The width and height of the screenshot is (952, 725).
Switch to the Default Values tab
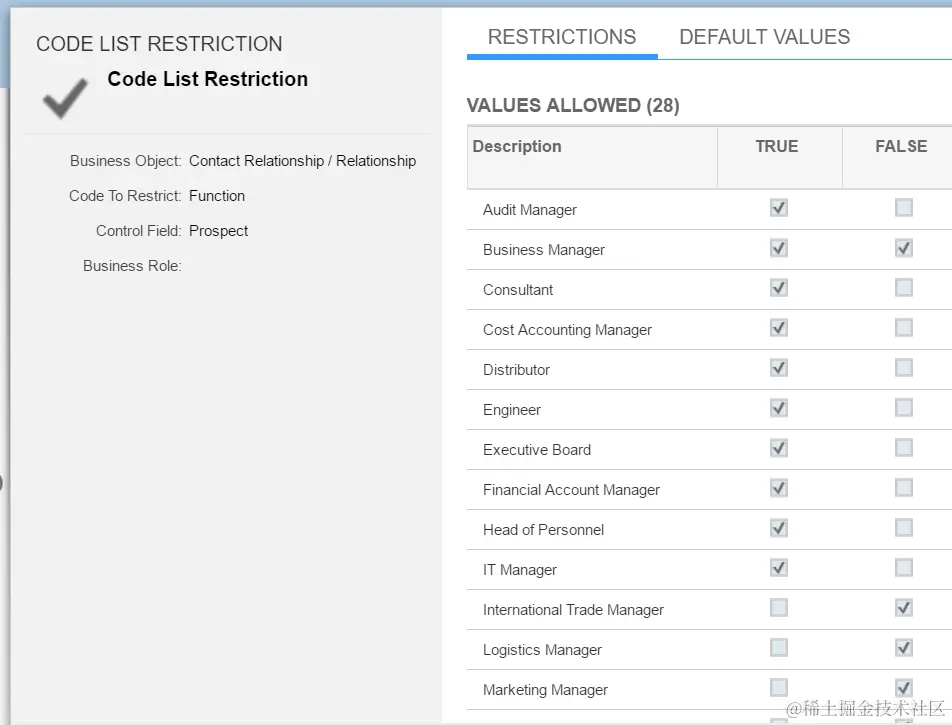764,37
